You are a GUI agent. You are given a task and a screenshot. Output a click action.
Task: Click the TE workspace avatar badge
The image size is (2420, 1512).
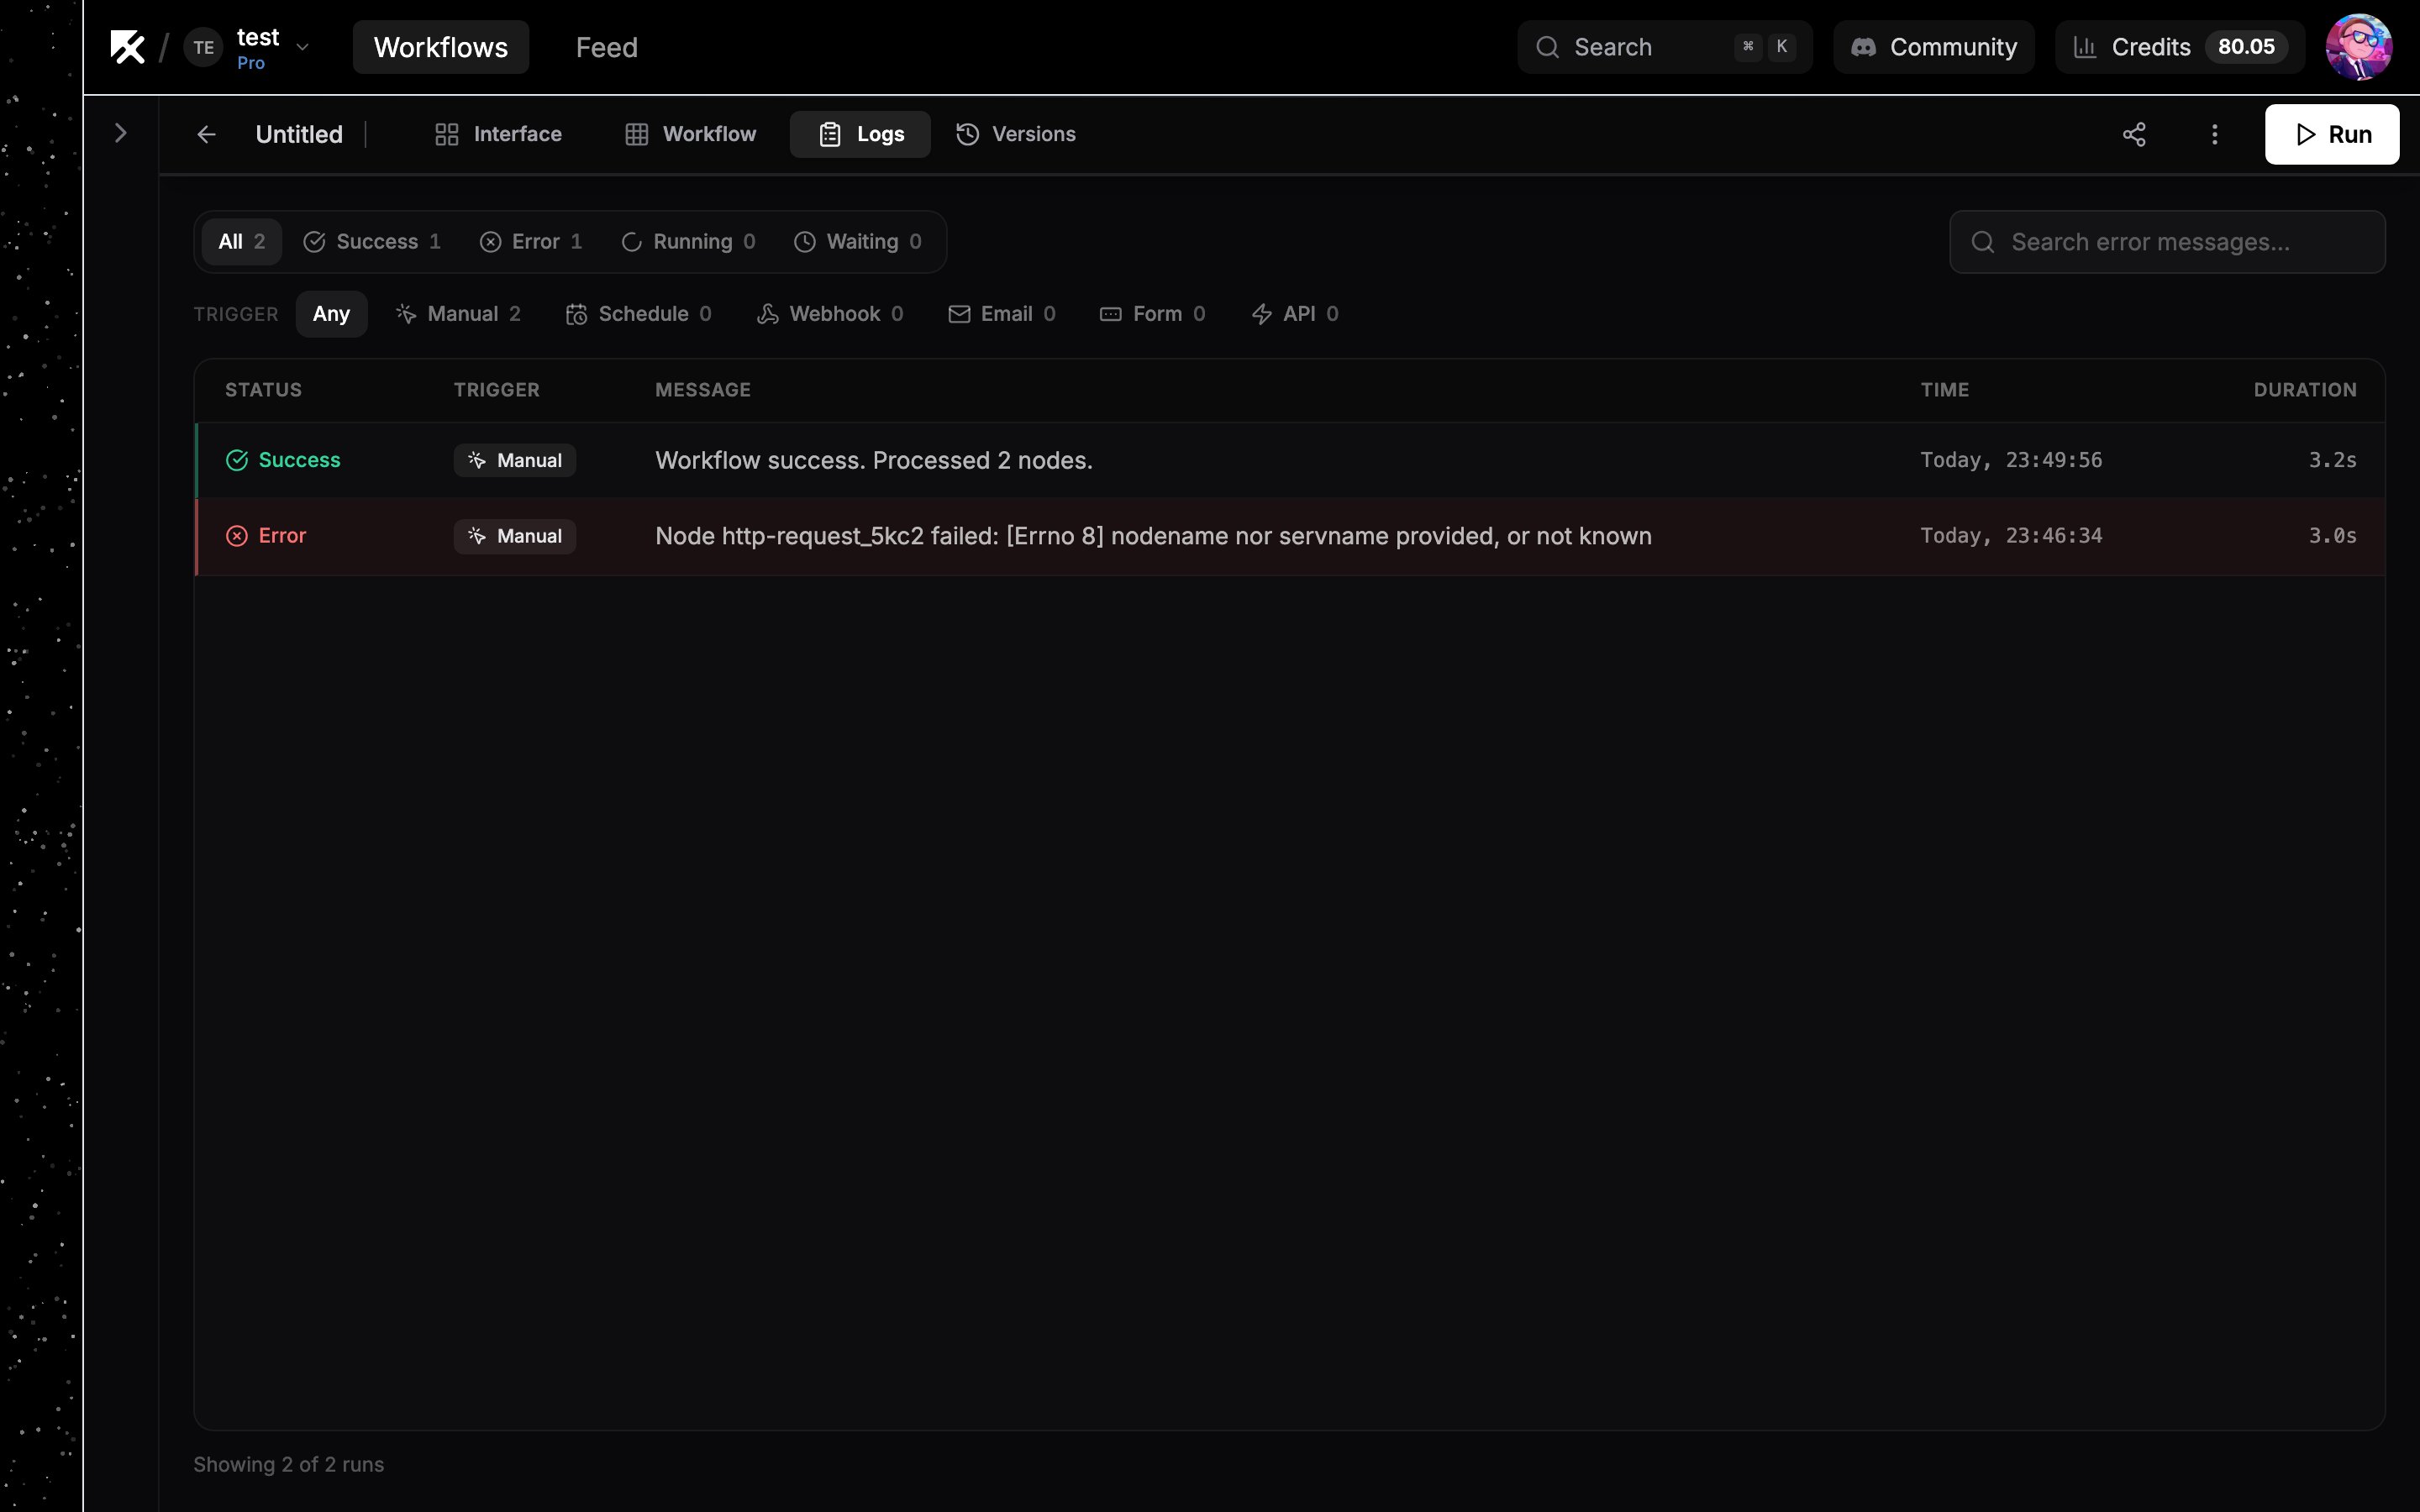(x=203, y=47)
